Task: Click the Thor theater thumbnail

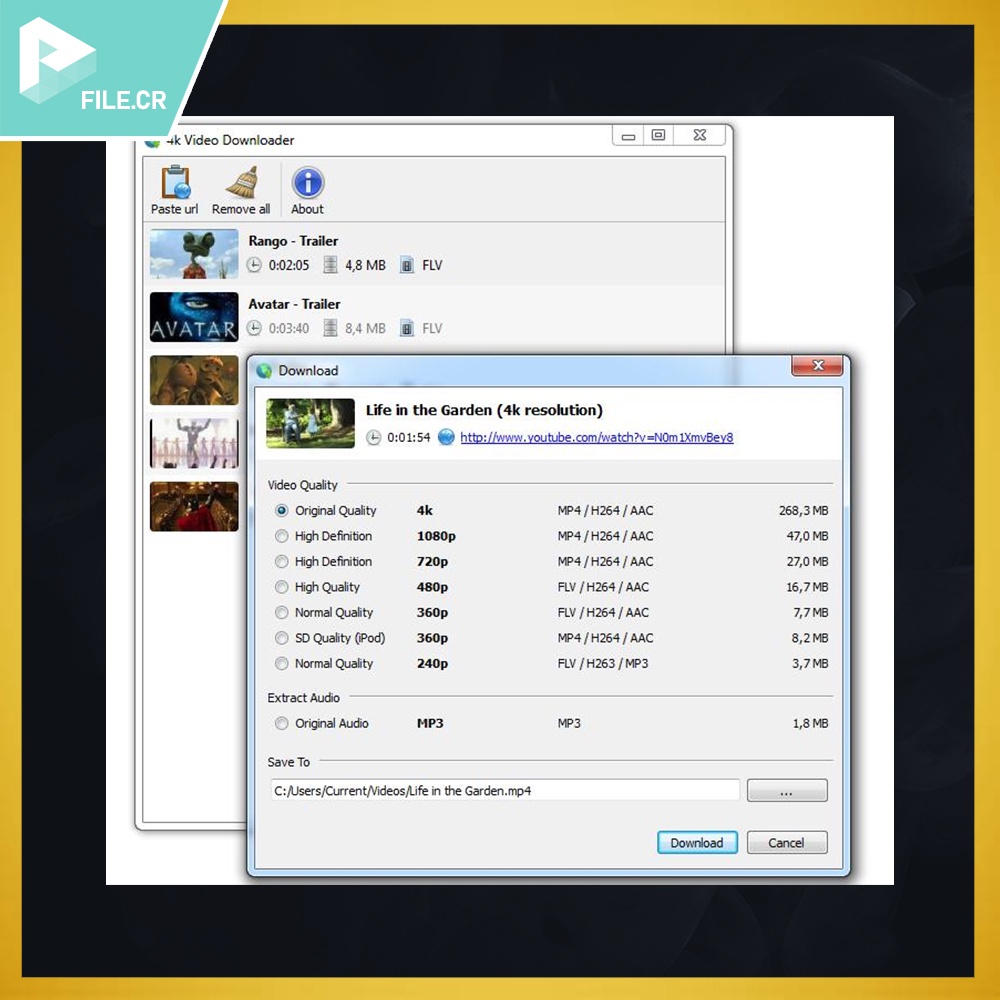Action: (x=194, y=506)
